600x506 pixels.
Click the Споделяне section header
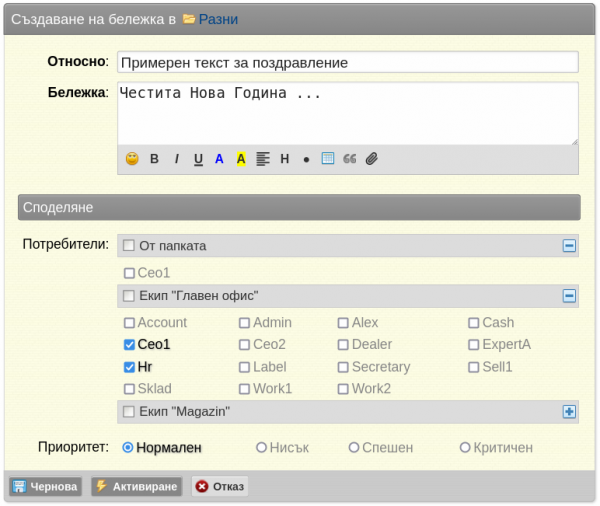pyautogui.click(x=299, y=207)
